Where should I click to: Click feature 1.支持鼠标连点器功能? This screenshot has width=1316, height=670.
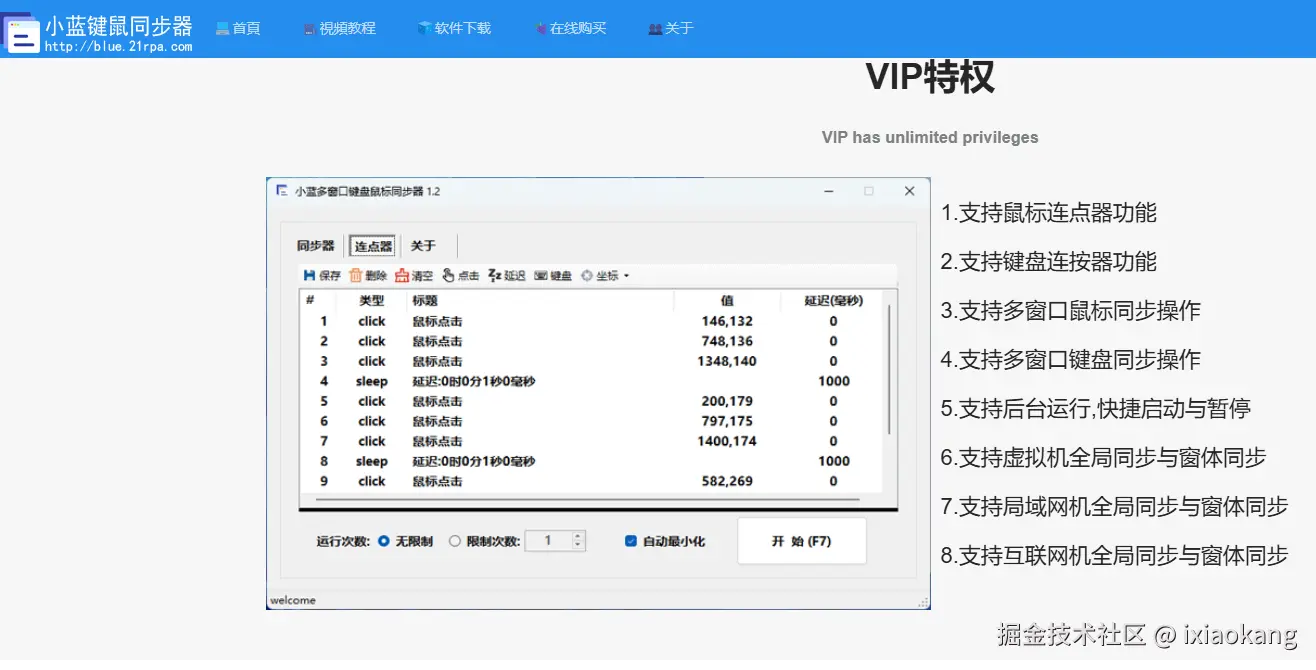1049,212
